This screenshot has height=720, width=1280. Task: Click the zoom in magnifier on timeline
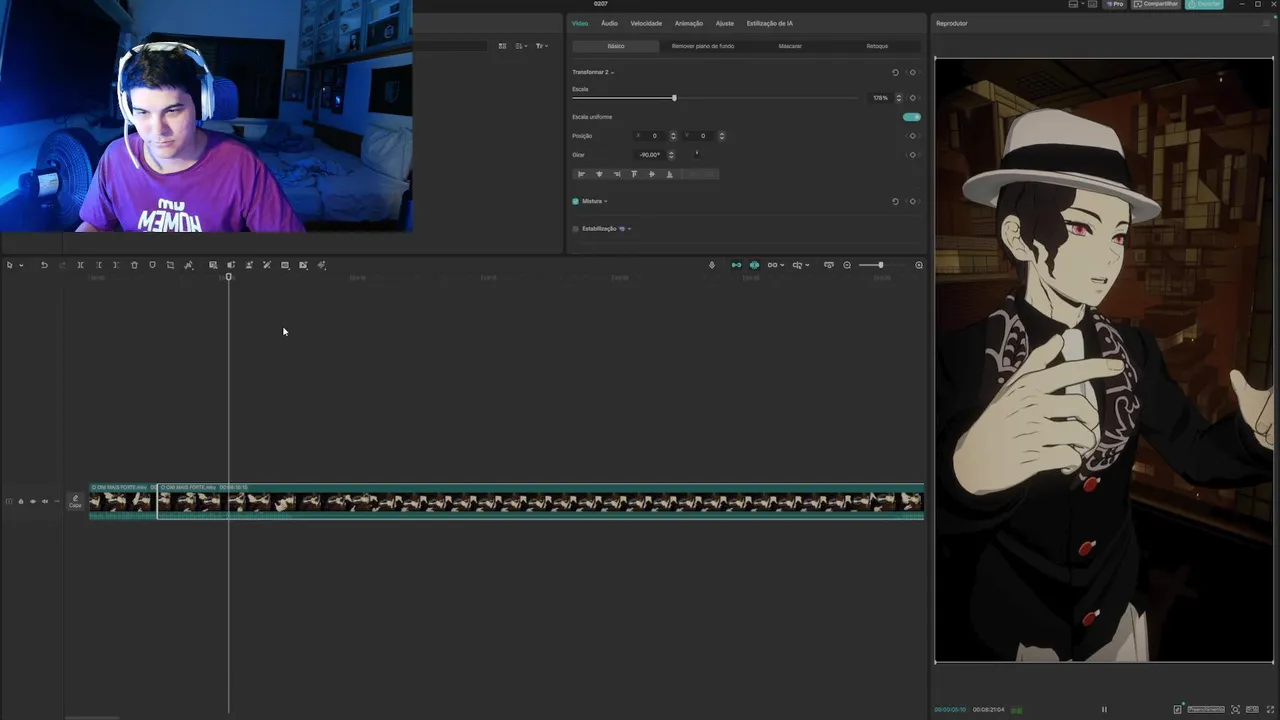pyautogui.click(x=919, y=265)
